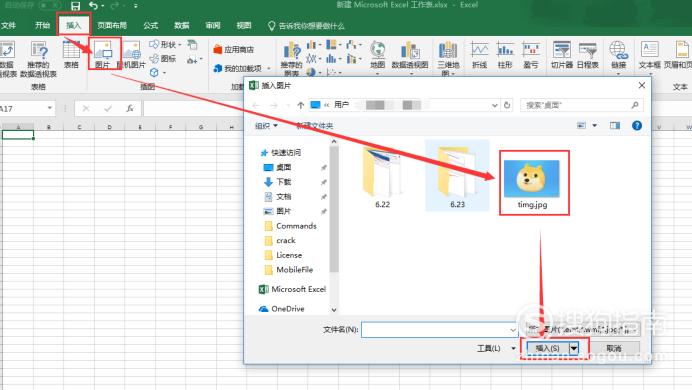Open the File (文件) tab
The width and height of the screenshot is (692, 390).
click(x=8, y=26)
